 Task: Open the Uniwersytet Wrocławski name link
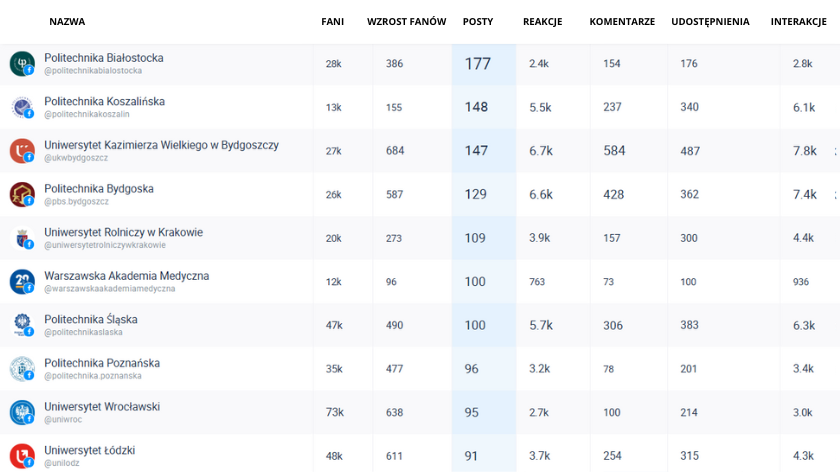click(102, 407)
